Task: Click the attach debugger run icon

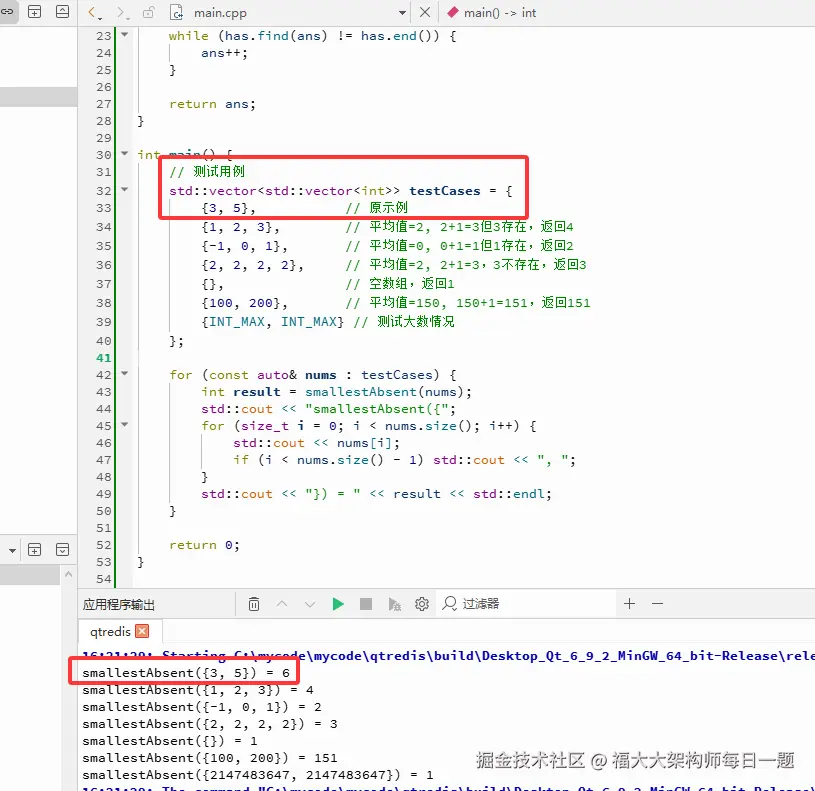Action: [395, 604]
